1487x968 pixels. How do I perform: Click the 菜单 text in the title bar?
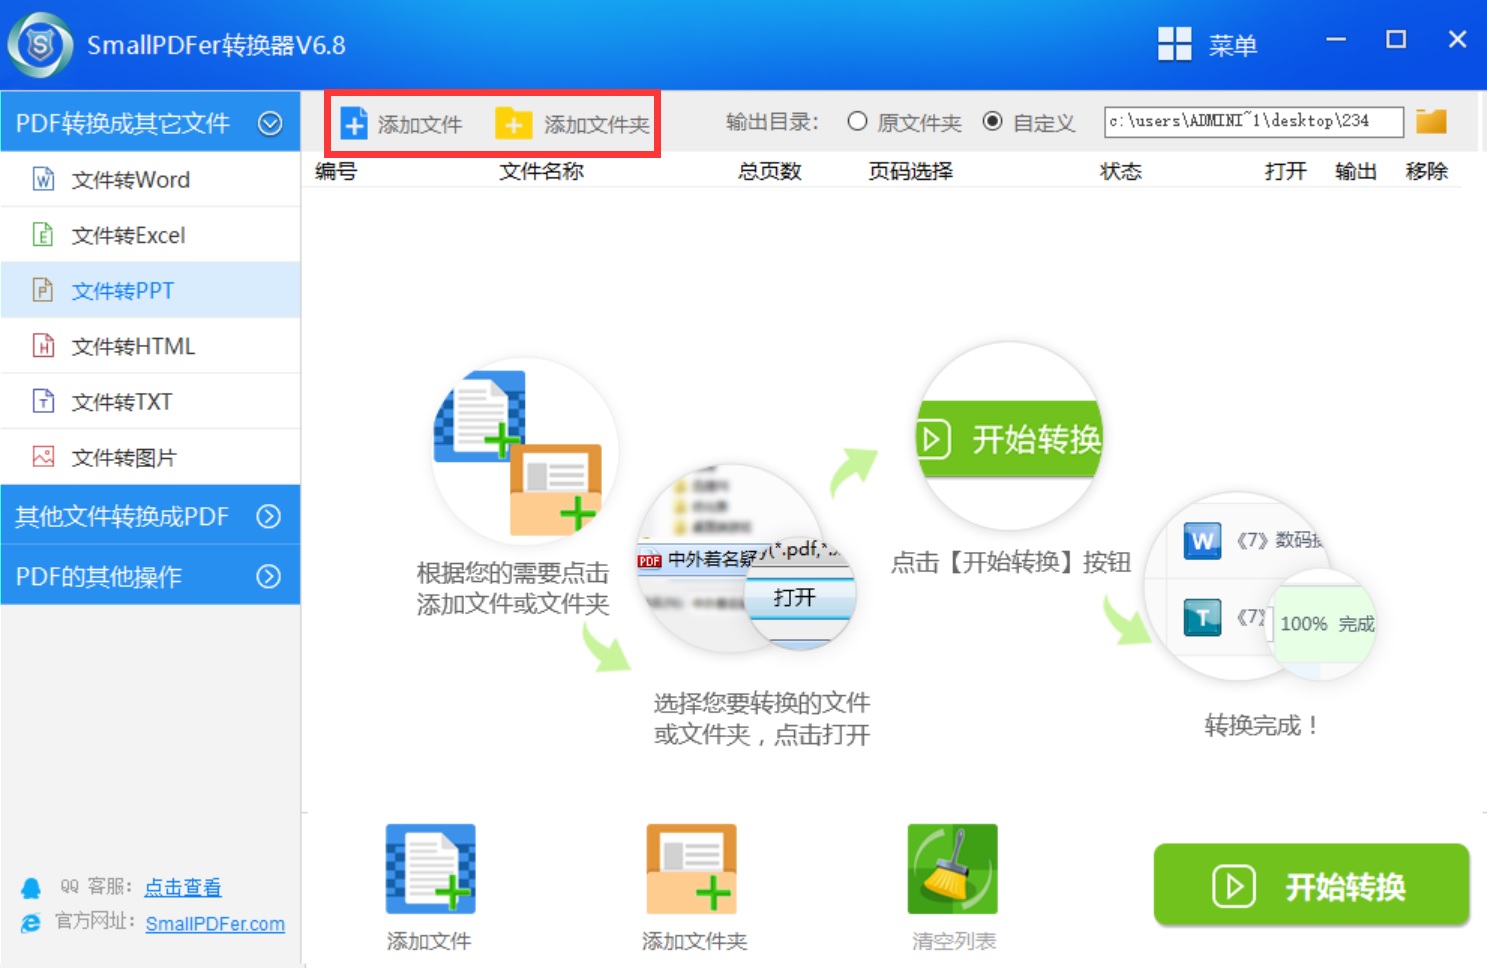tap(1232, 46)
